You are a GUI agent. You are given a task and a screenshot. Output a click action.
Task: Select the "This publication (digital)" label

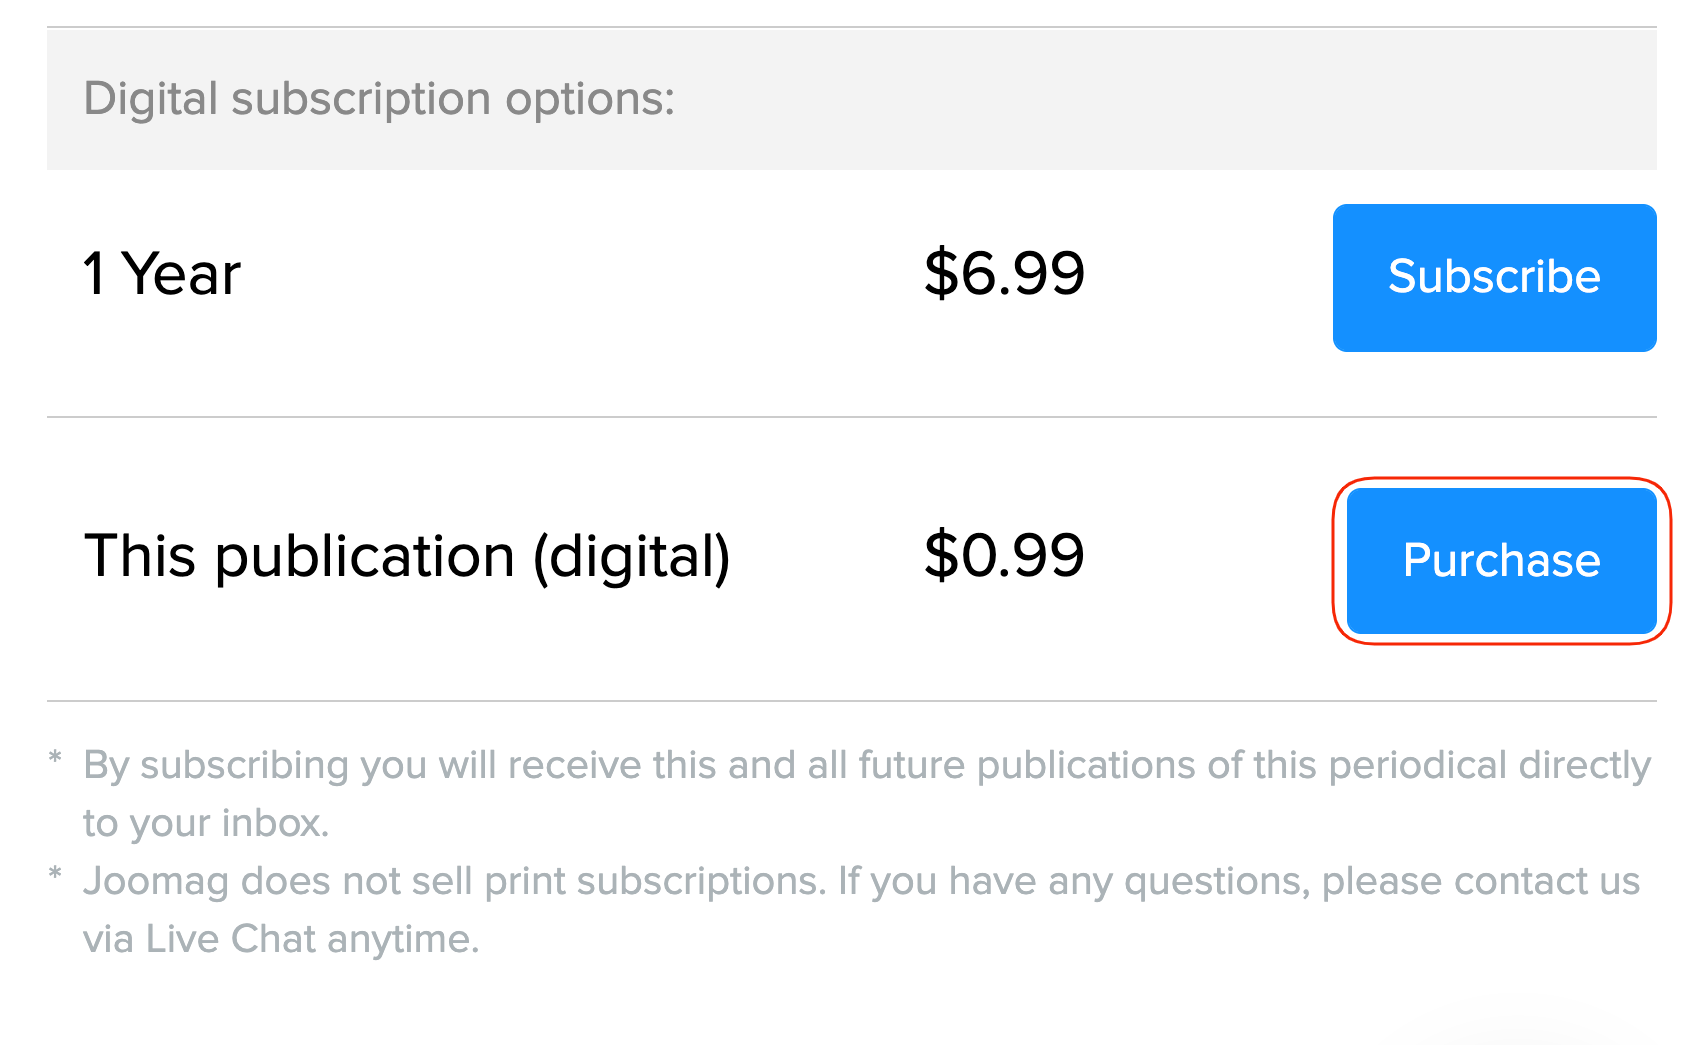(x=407, y=556)
